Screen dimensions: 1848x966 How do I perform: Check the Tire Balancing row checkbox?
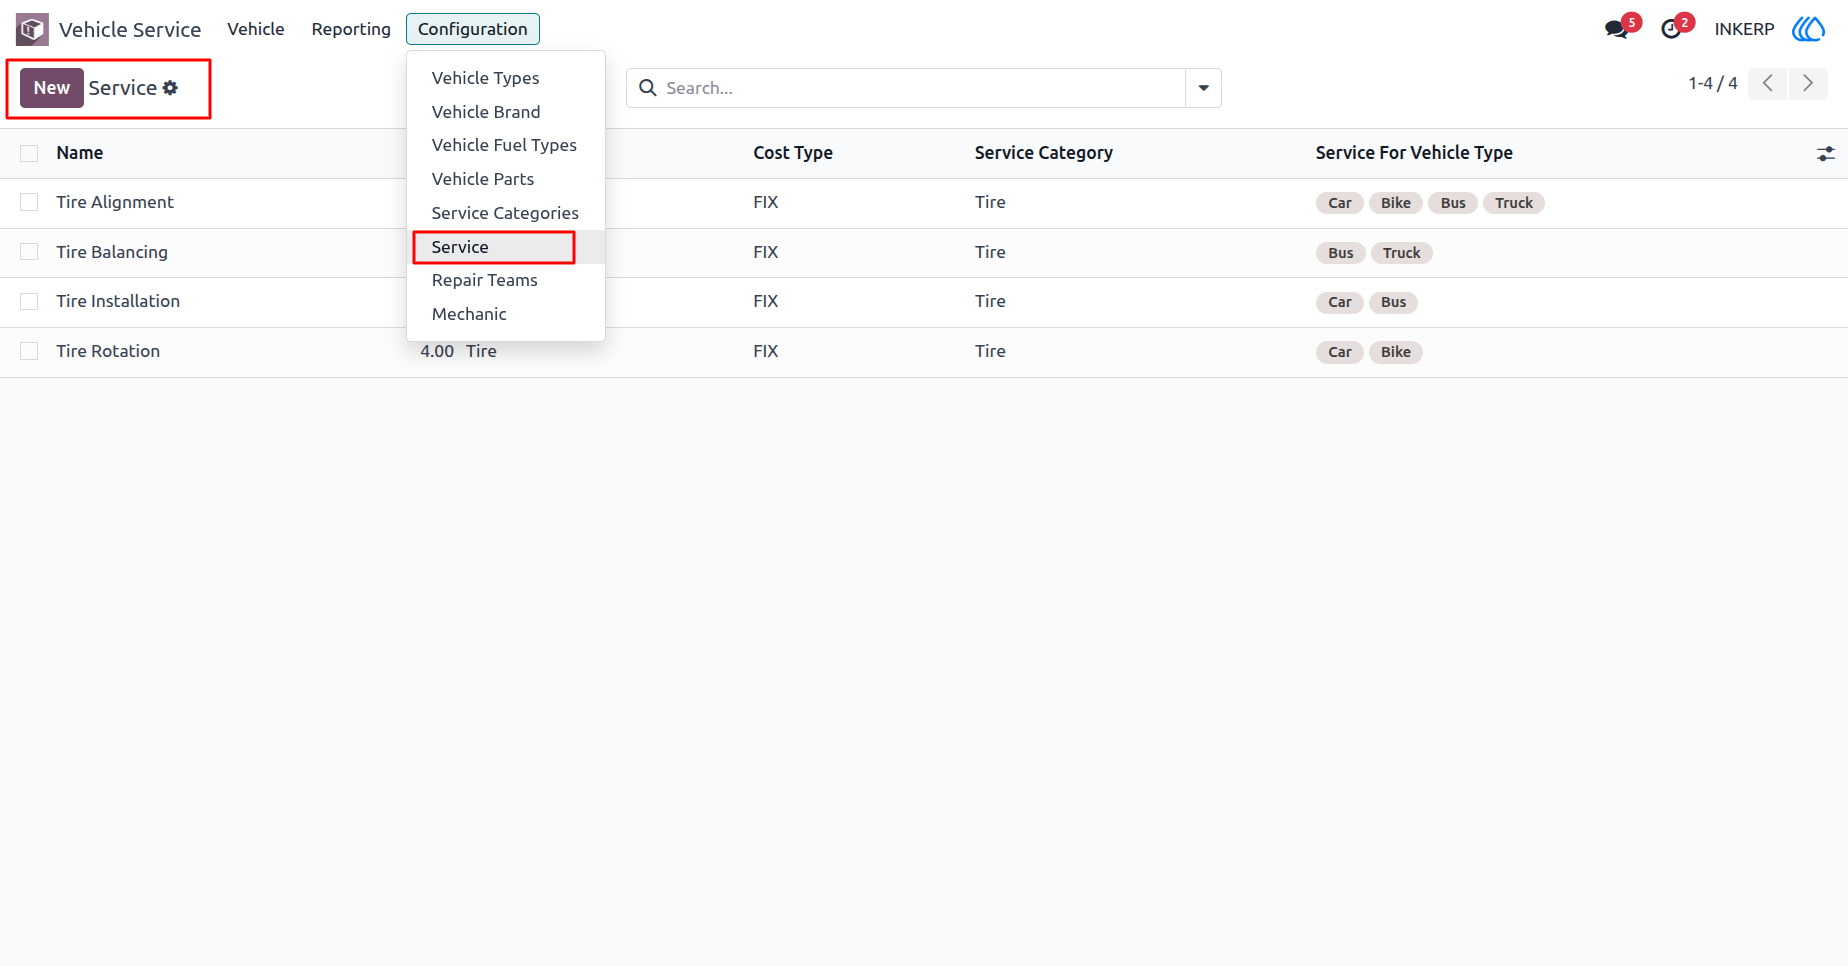(x=29, y=252)
